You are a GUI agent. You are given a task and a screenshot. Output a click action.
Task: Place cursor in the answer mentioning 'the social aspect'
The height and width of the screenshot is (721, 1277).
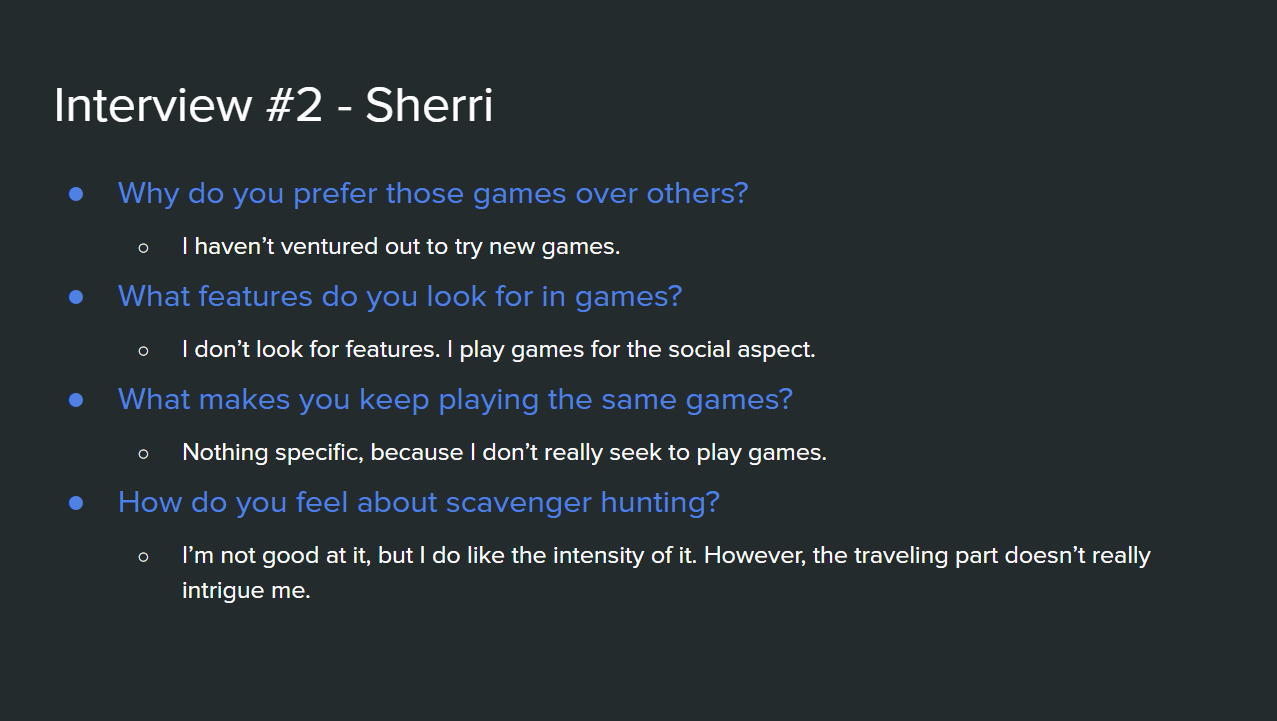[x=499, y=349]
